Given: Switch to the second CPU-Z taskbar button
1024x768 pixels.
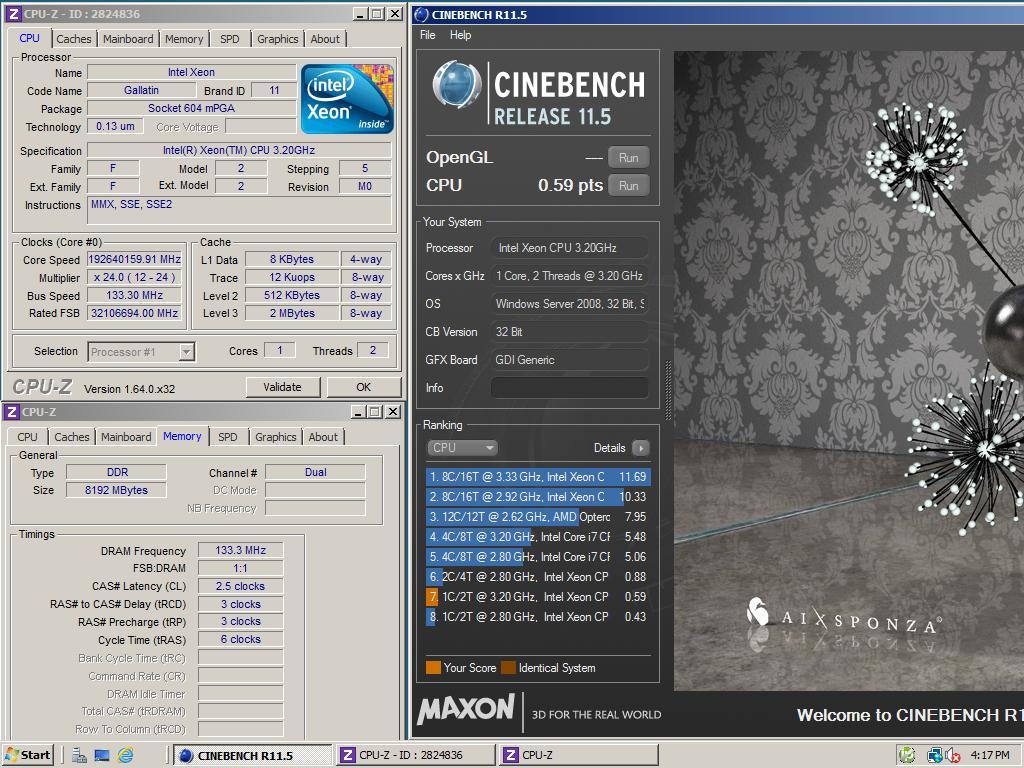Looking at the screenshot, I should 578,756.
